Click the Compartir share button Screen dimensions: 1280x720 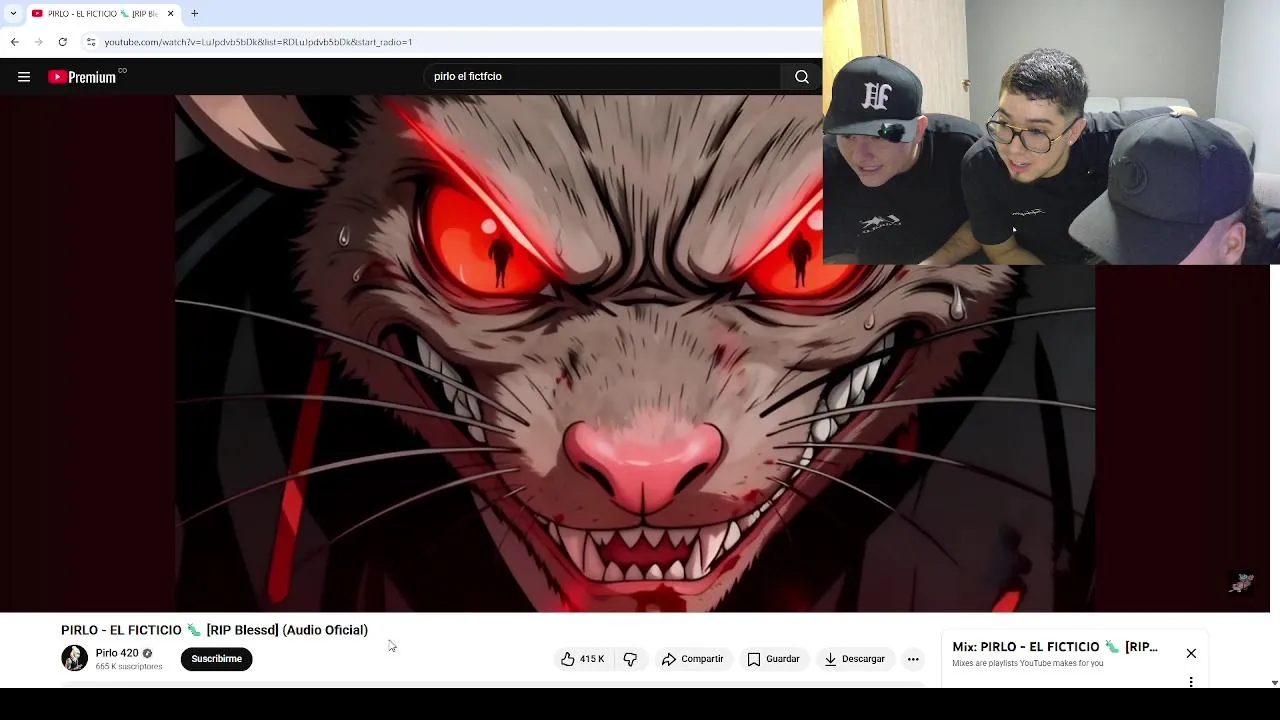click(692, 659)
